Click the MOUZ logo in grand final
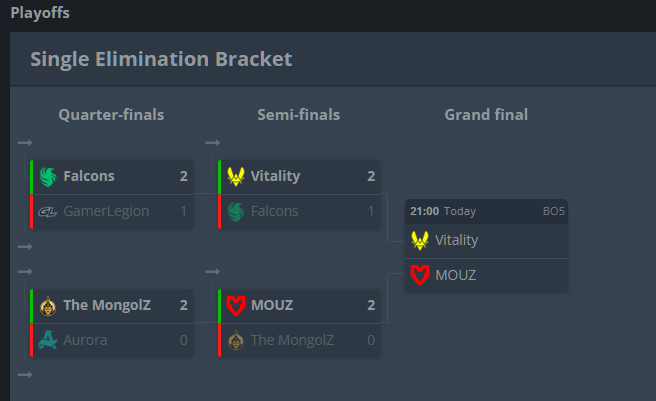The width and height of the screenshot is (656, 401). tap(420, 275)
